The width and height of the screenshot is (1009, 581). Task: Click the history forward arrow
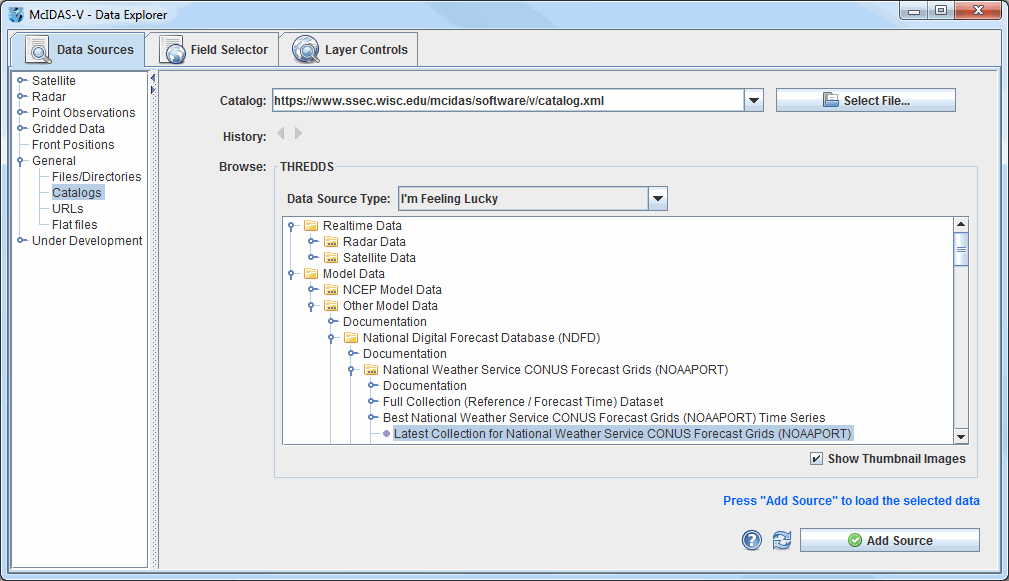(298, 133)
